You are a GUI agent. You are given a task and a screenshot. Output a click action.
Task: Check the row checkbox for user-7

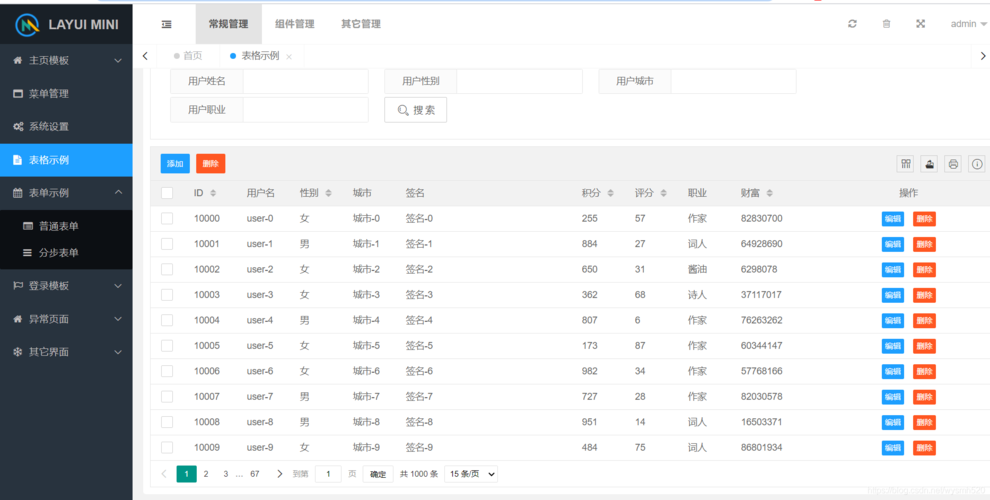pos(167,396)
